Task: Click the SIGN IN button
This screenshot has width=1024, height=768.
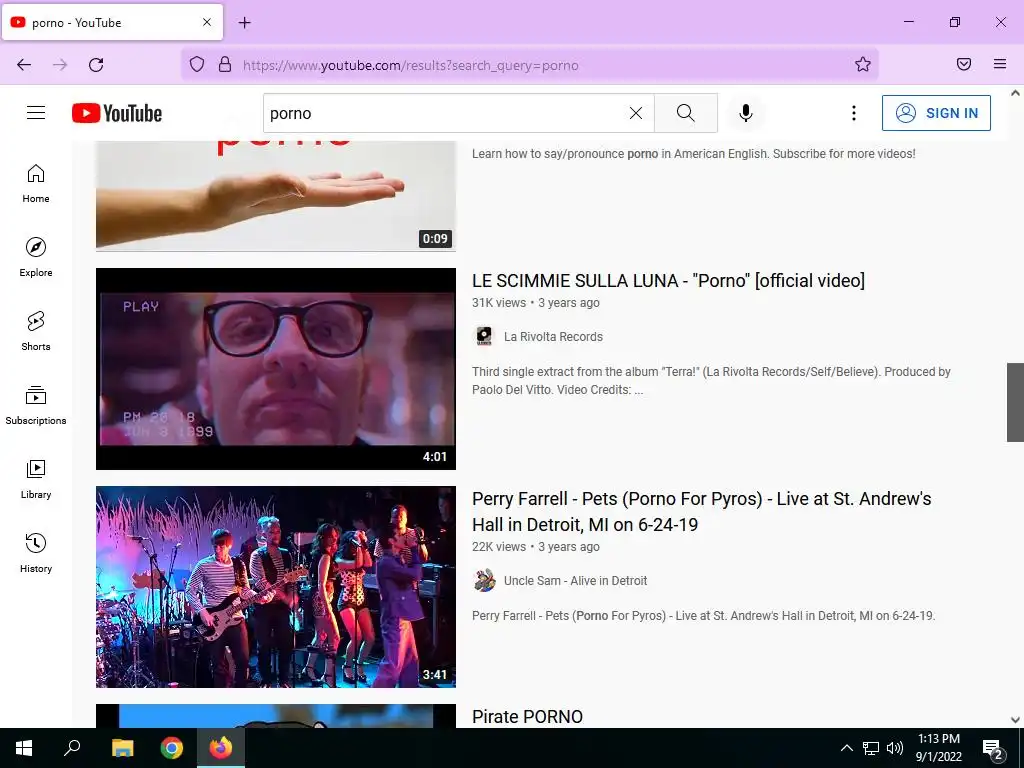Action: [x=936, y=113]
